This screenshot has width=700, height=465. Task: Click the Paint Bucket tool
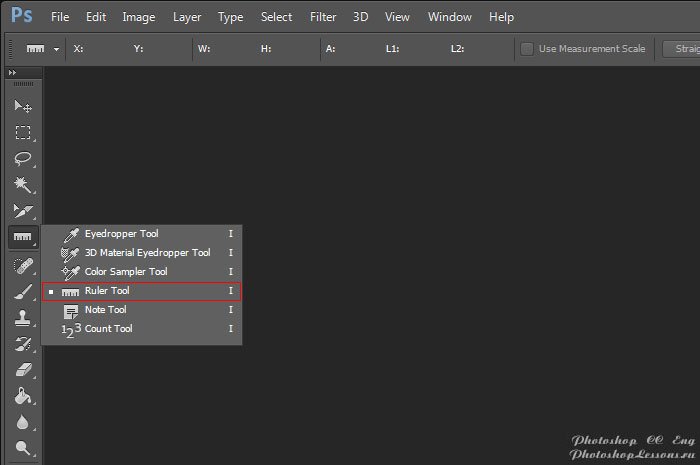pos(22,397)
